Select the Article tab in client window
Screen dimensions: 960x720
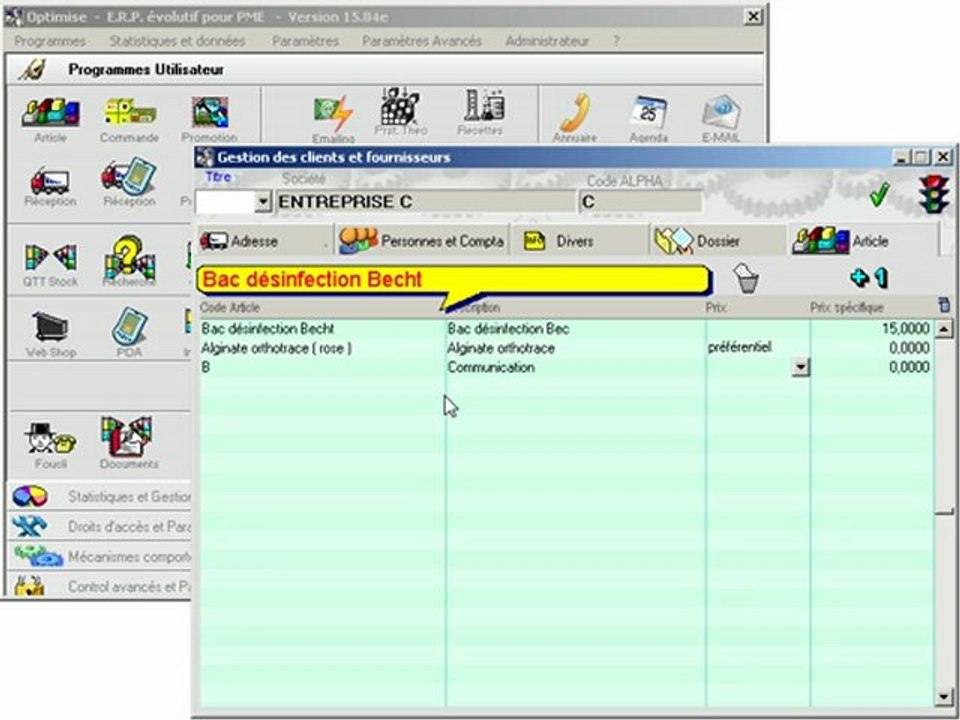863,240
